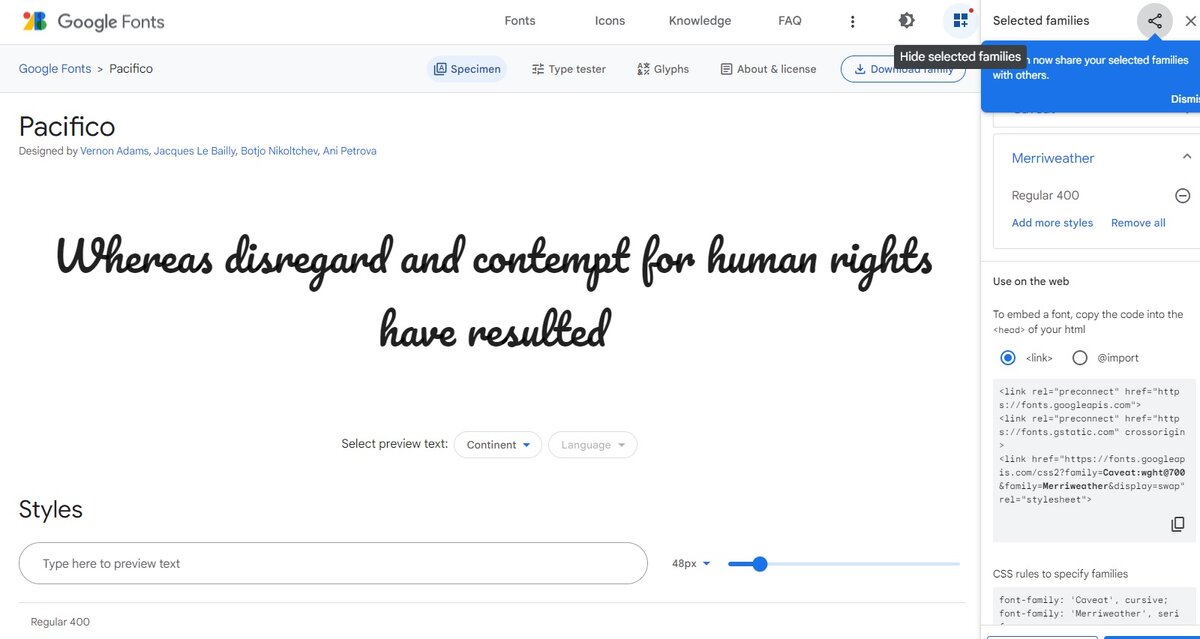Image resolution: width=1200 pixels, height=639 pixels.
Task: Select the link embed option
Action: 1008,358
